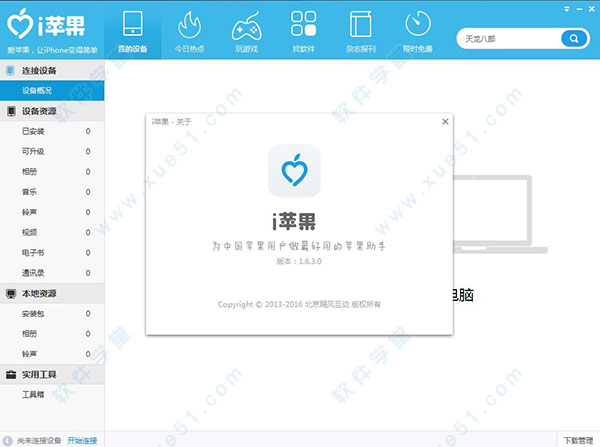
Task: Select 已安装 in the sidebar
Action: coord(52,131)
